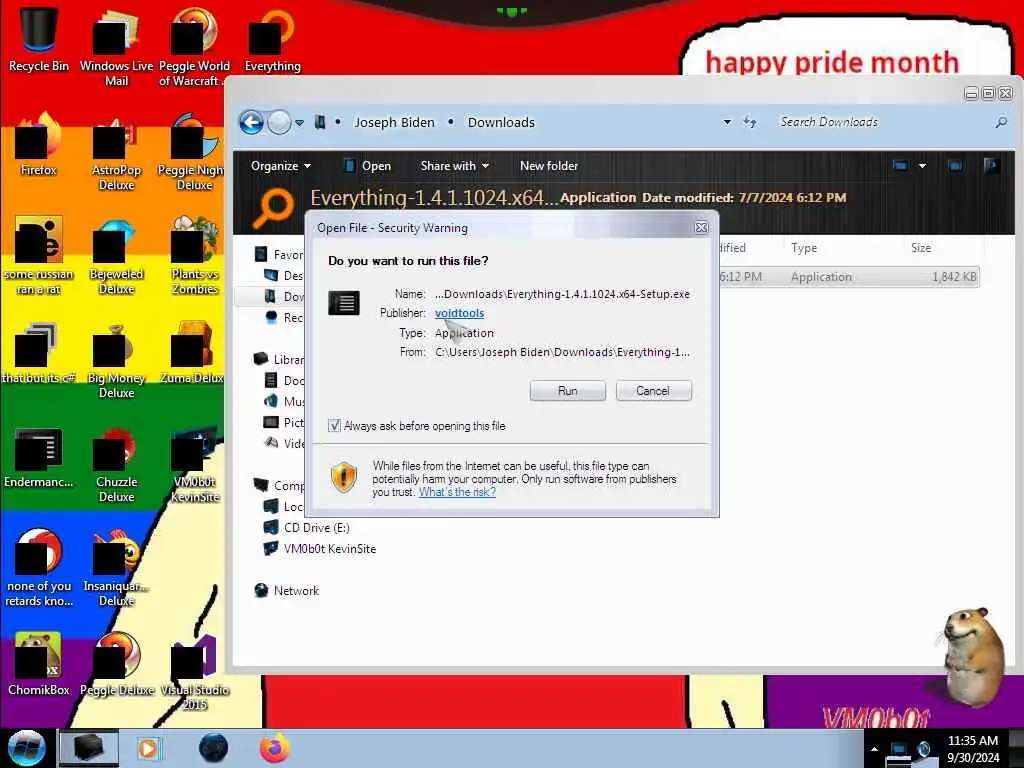The width and height of the screenshot is (1024, 768).
Task: Click the Explorer back arrow button
Action: pyautogui.click(x=251, y=122)
